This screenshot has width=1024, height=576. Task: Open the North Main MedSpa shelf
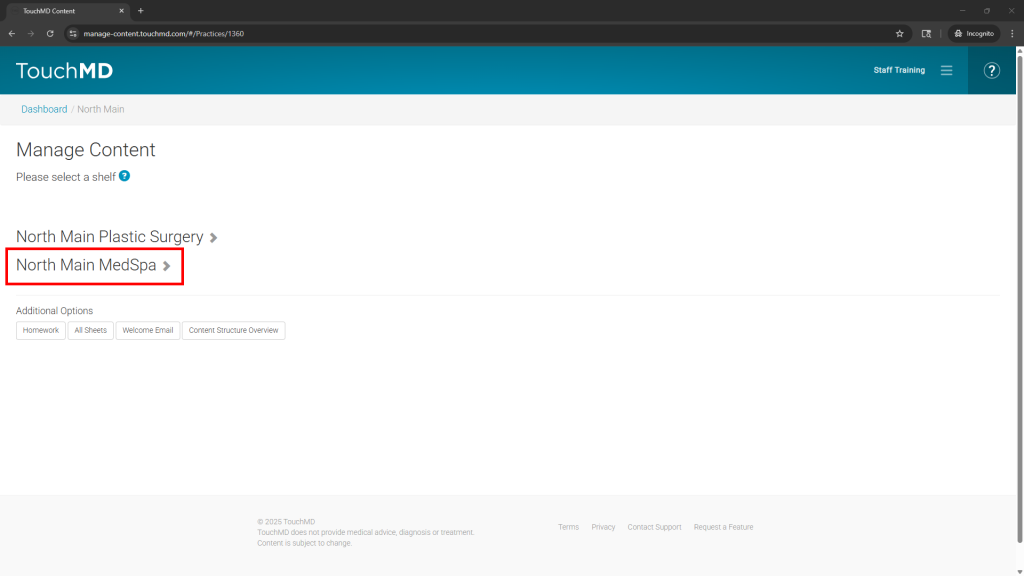(x=86, y=264)
